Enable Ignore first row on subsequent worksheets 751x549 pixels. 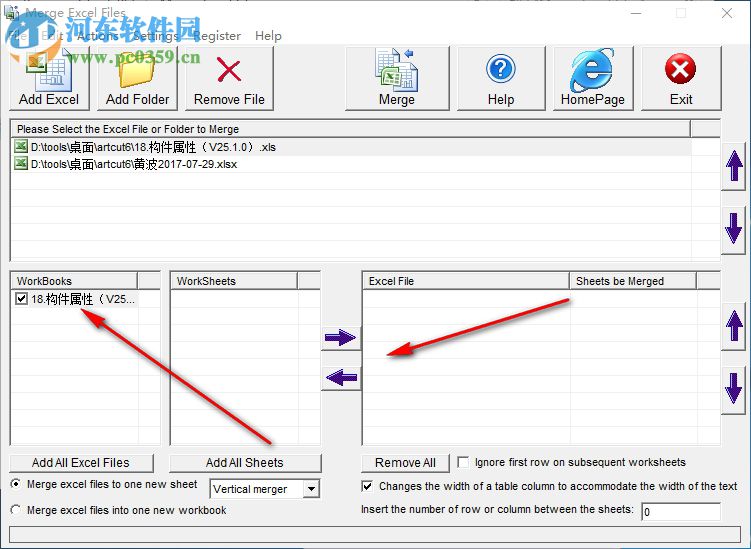pyautogui.click(x=463, y=462)
